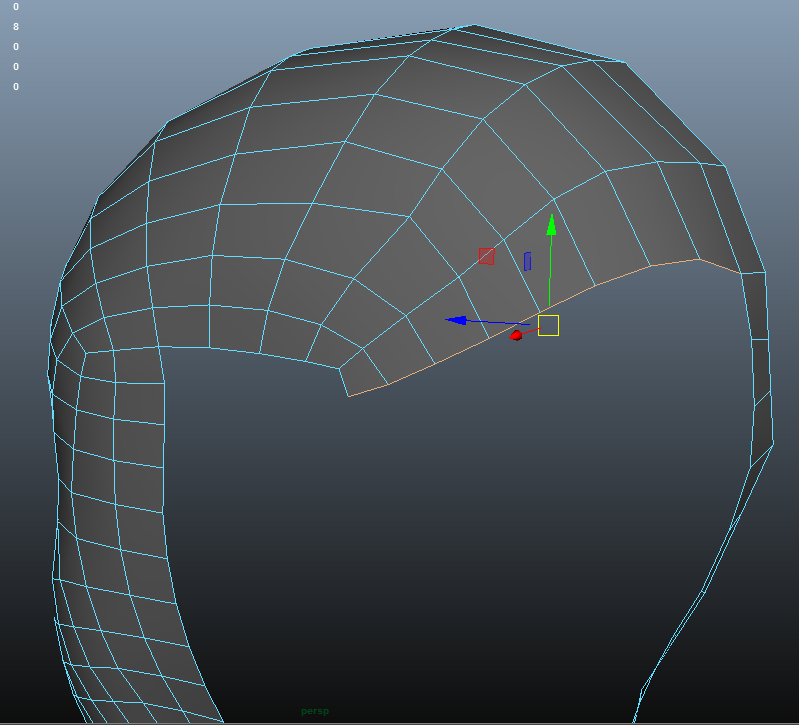
Task: Click the blue Z-axis move arrow
Action: (456, 320)
